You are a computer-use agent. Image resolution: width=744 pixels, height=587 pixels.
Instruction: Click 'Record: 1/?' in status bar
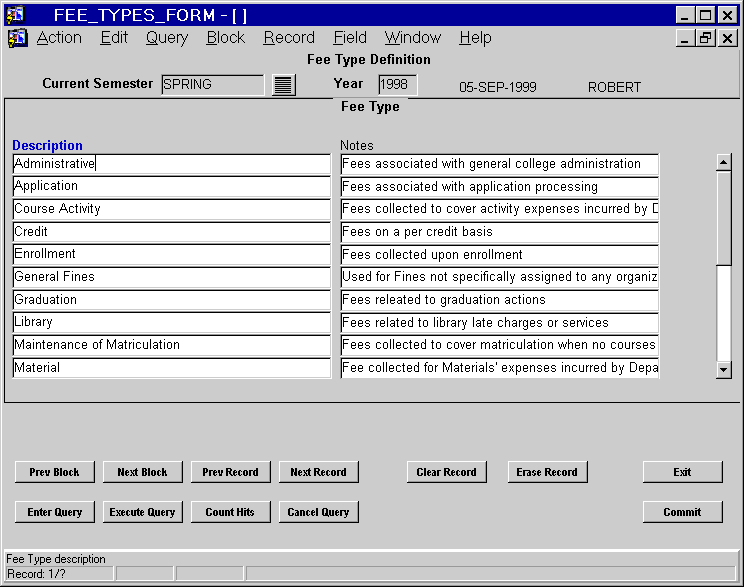36,574
